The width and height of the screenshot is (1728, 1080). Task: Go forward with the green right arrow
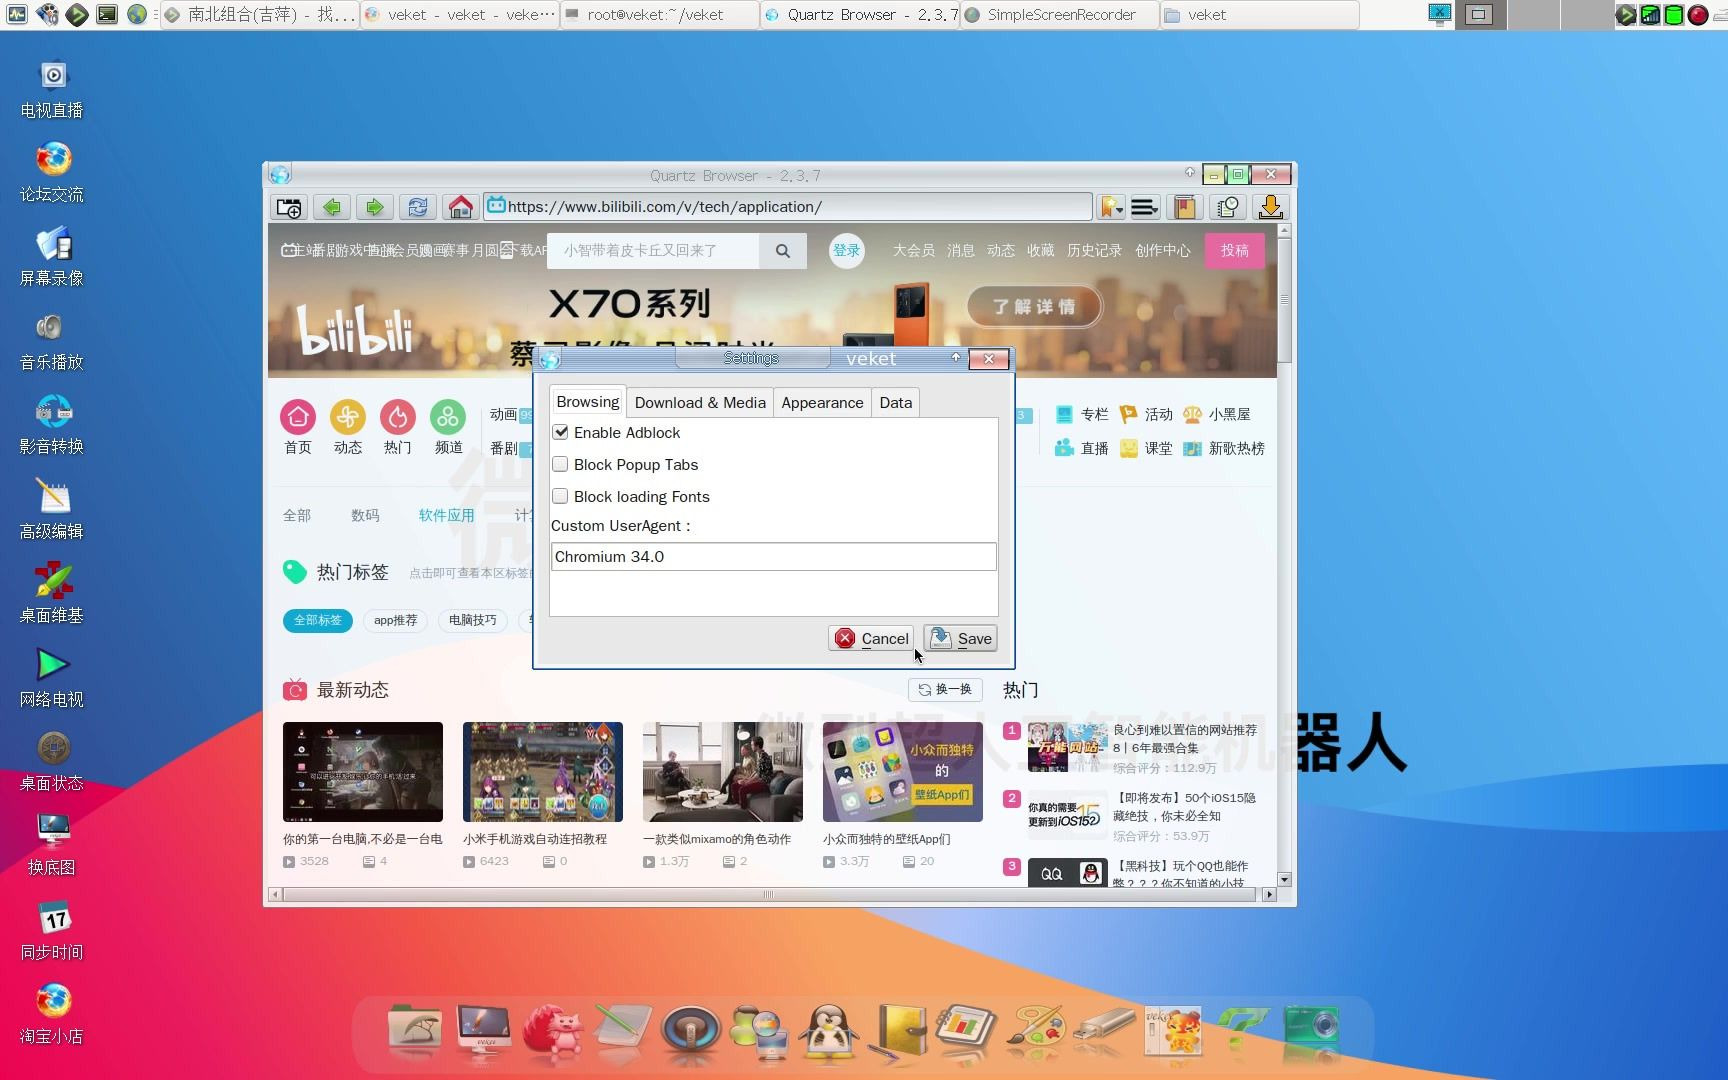point(374,207)
